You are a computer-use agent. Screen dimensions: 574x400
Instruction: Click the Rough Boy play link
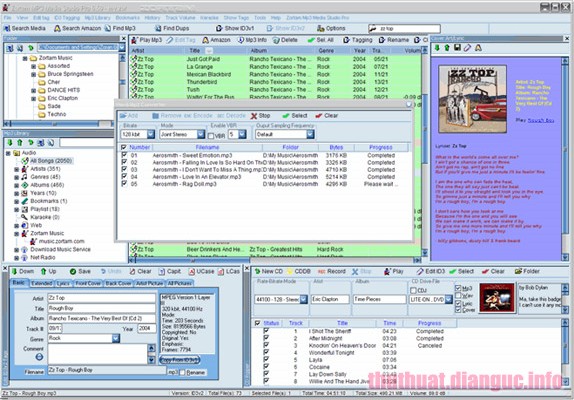[541, 120]
